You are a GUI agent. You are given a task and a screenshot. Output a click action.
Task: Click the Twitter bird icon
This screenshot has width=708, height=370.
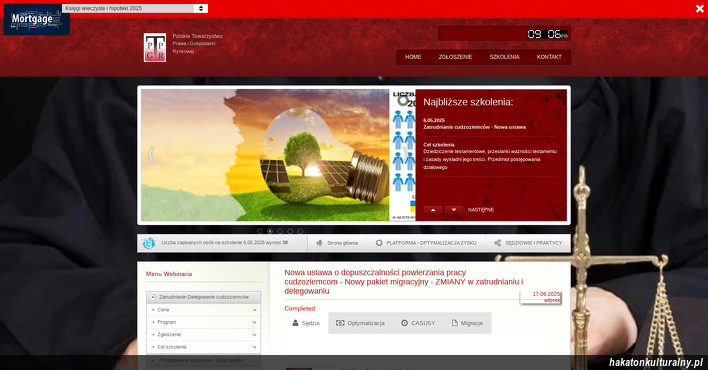149,243
